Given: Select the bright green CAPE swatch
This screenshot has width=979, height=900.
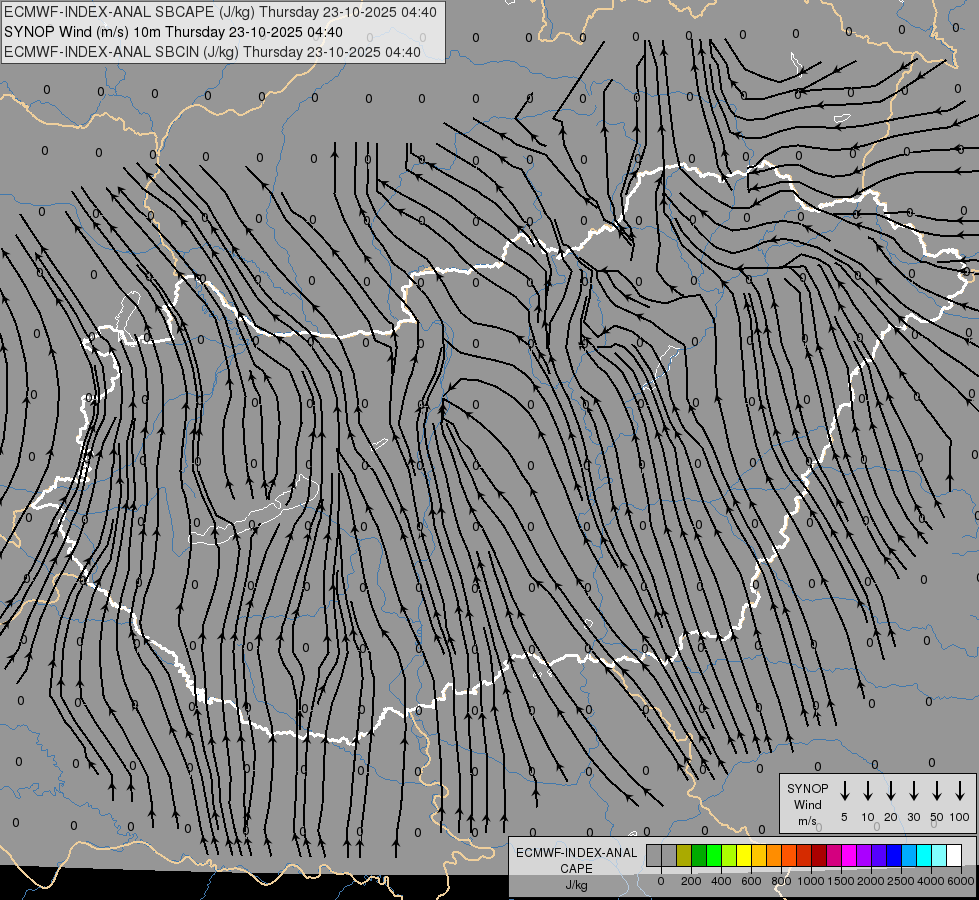Looking at the screenshot, I should [x=714, y=855].
